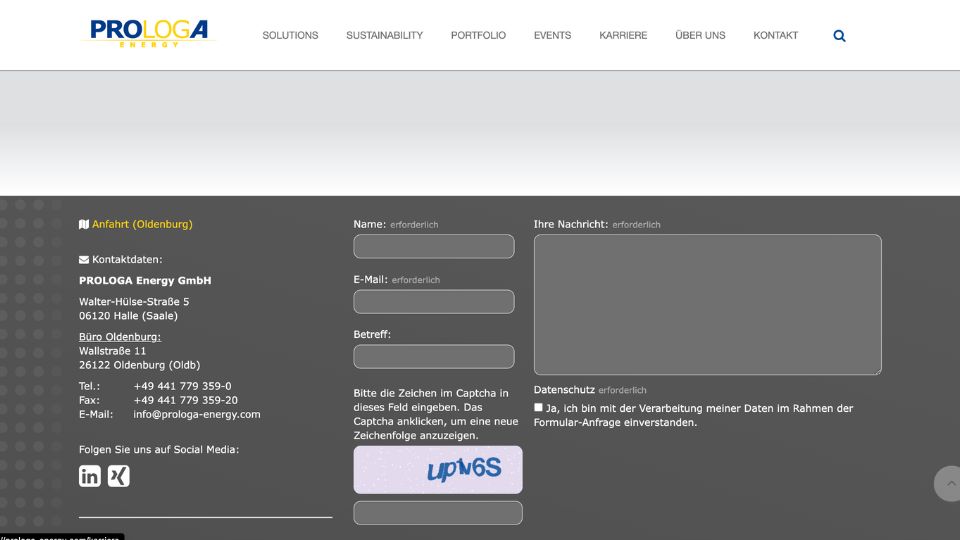This screenshot has width=960, height=540.
Task: Click the map icon beside Anfahrt
Action: pyautogui.click(x=84, y=225)
